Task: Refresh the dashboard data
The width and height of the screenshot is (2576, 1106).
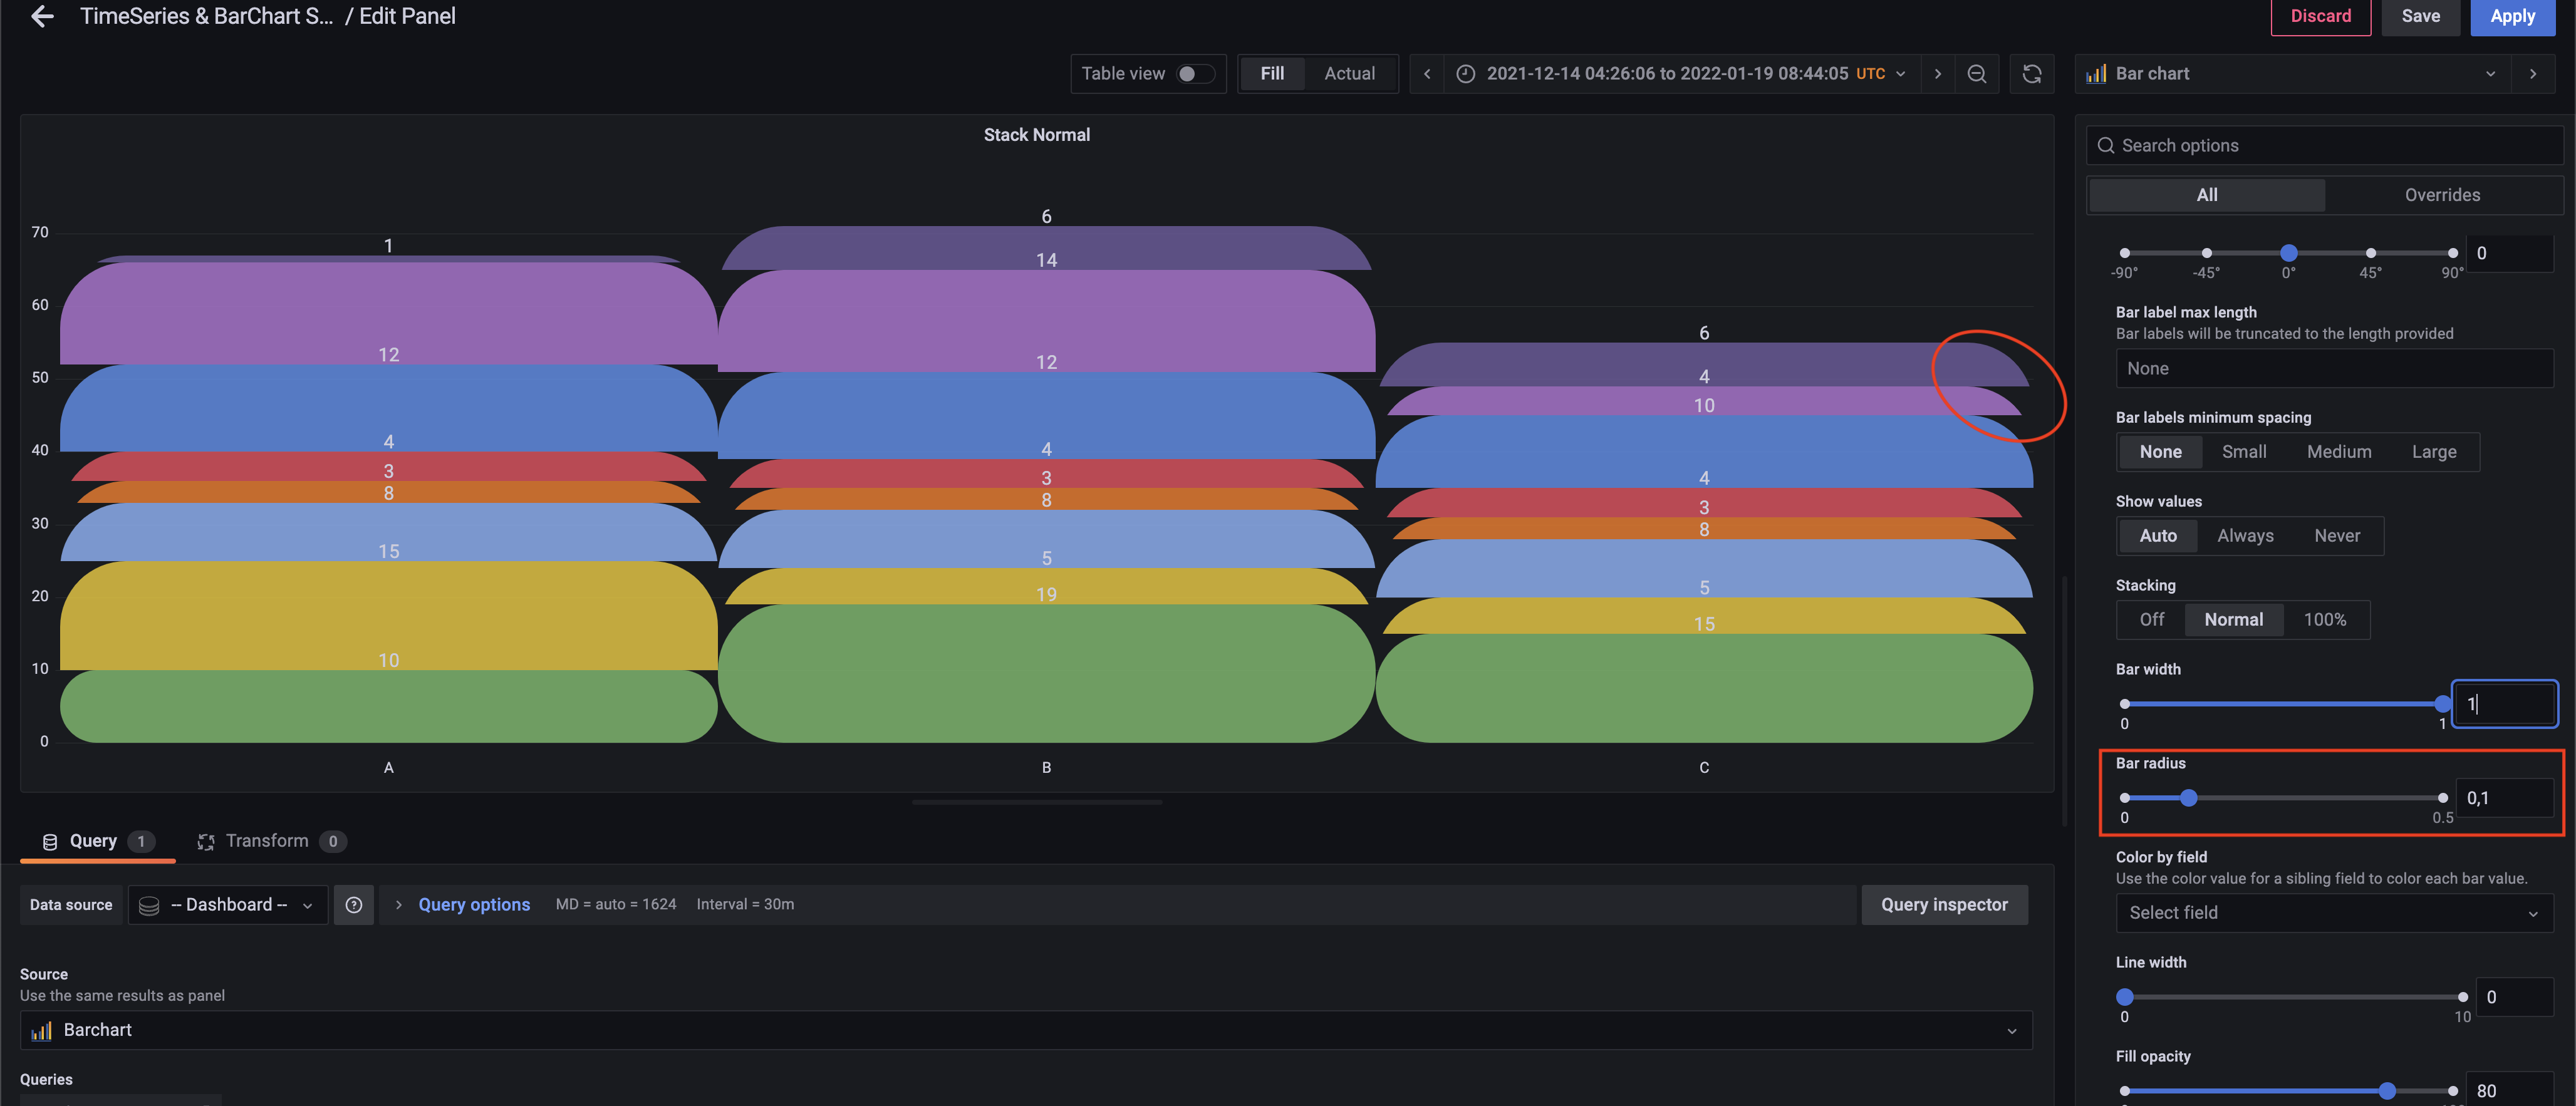Action: 2032,73
